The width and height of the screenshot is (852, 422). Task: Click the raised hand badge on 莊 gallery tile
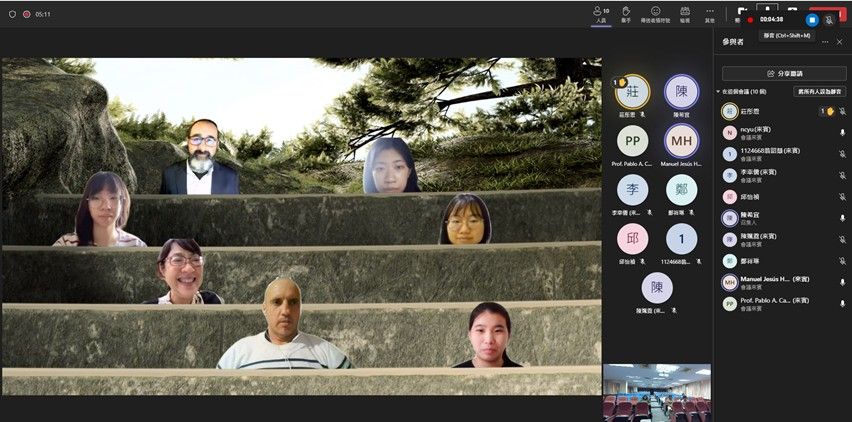point(621,82)
